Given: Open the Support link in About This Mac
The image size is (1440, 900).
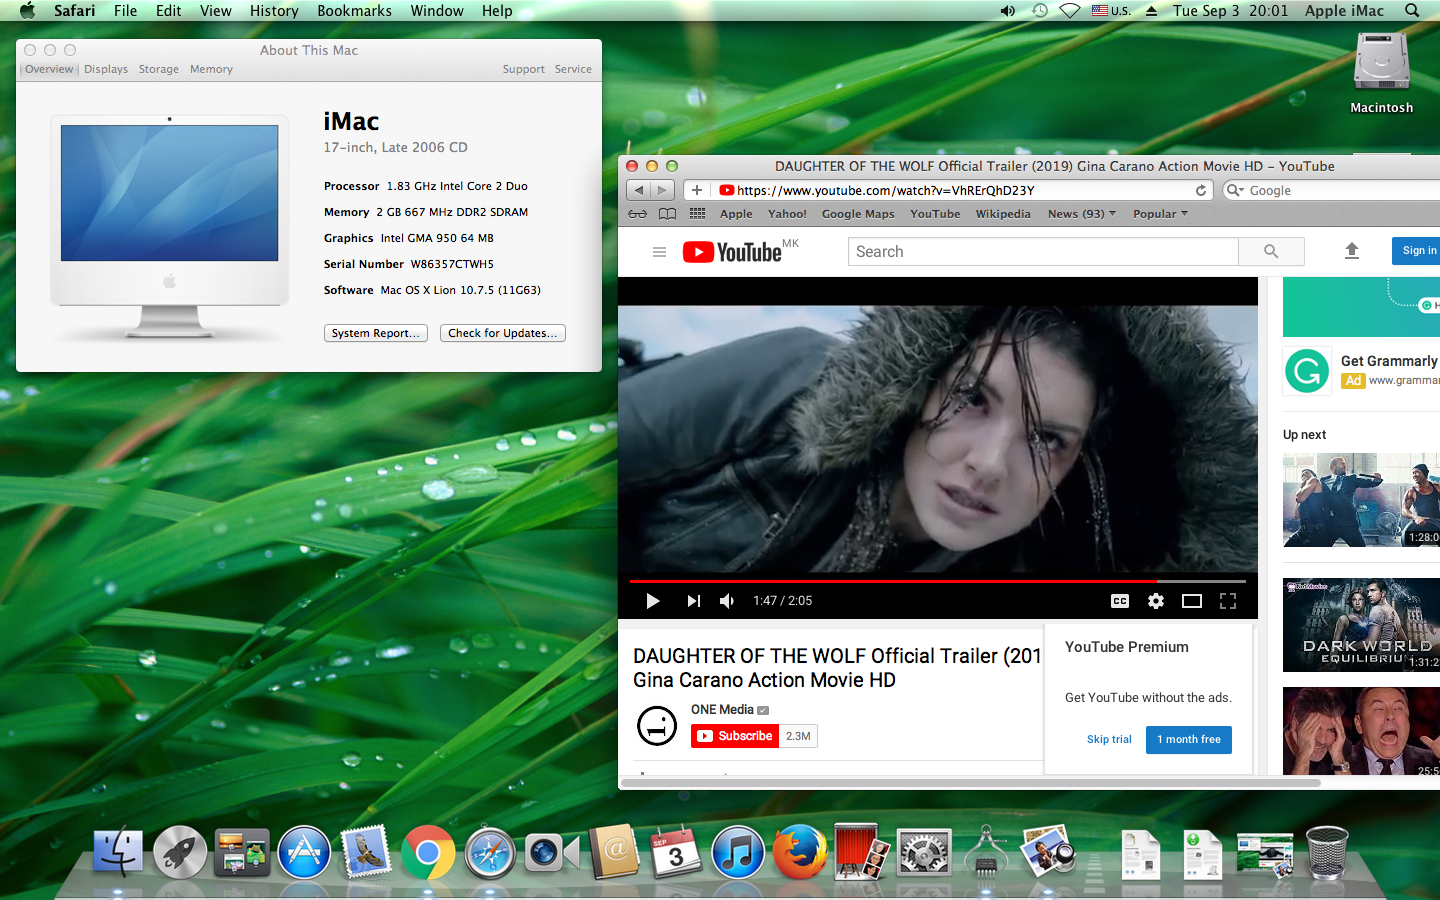Looking at the screenshot, I should [x=524, y=69].
